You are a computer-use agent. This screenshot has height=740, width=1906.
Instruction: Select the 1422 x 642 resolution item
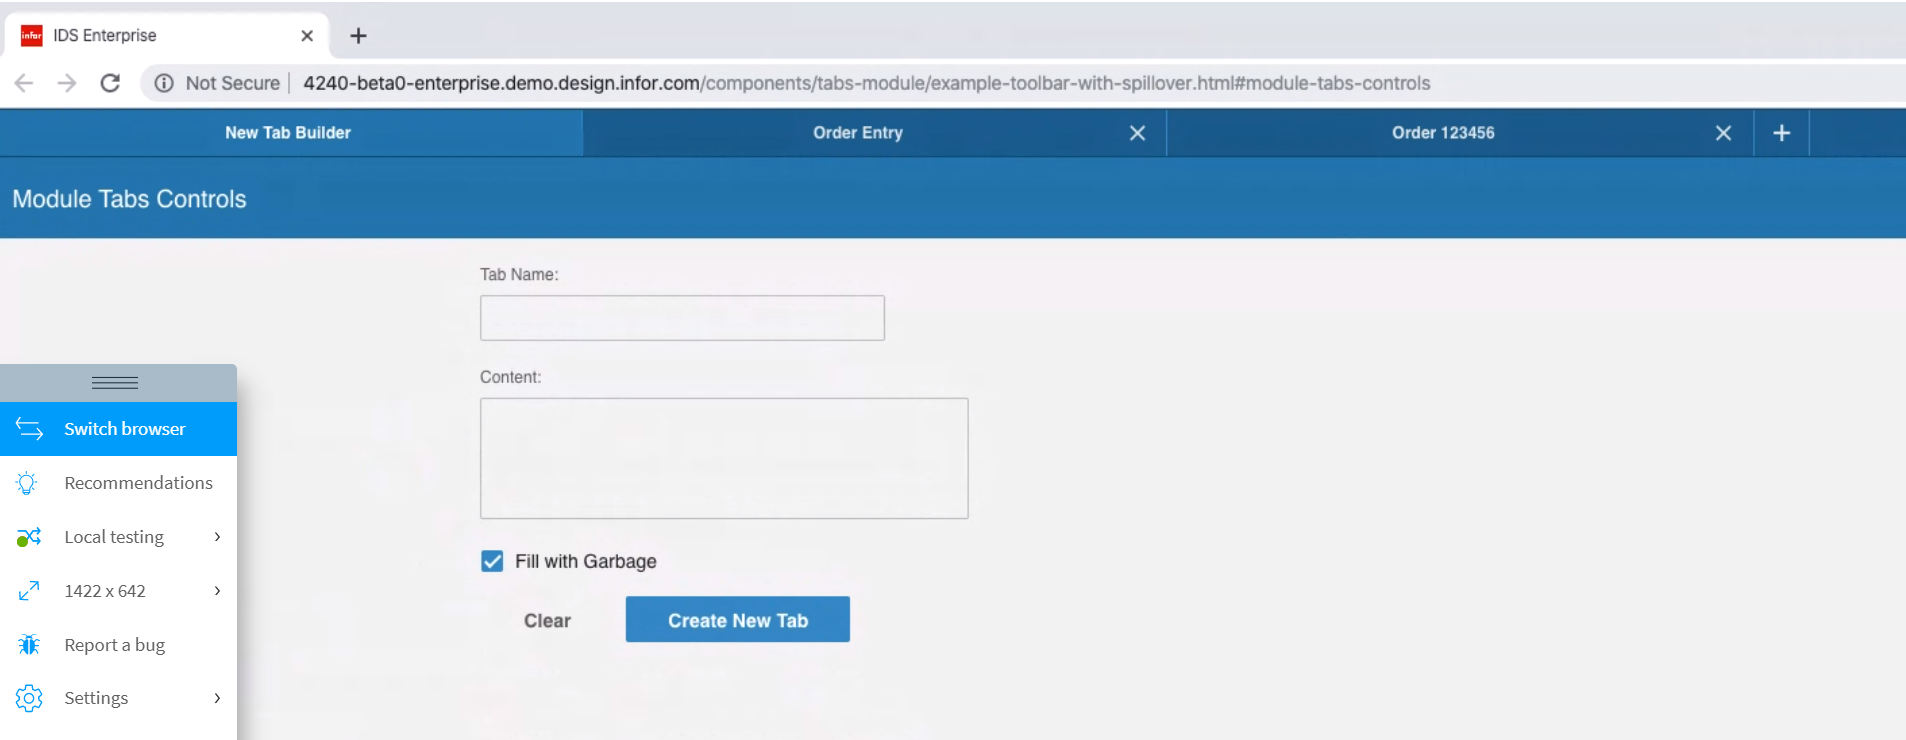click(x=118, y=591)
